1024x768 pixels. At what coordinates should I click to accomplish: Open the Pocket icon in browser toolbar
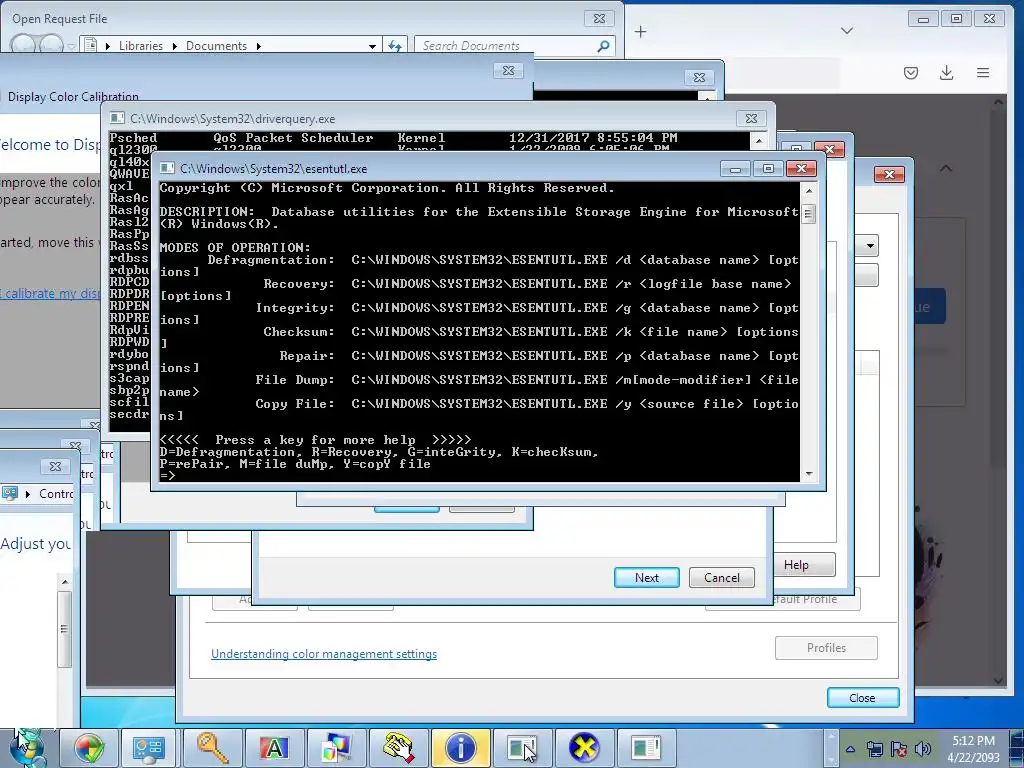coord(911,72)
